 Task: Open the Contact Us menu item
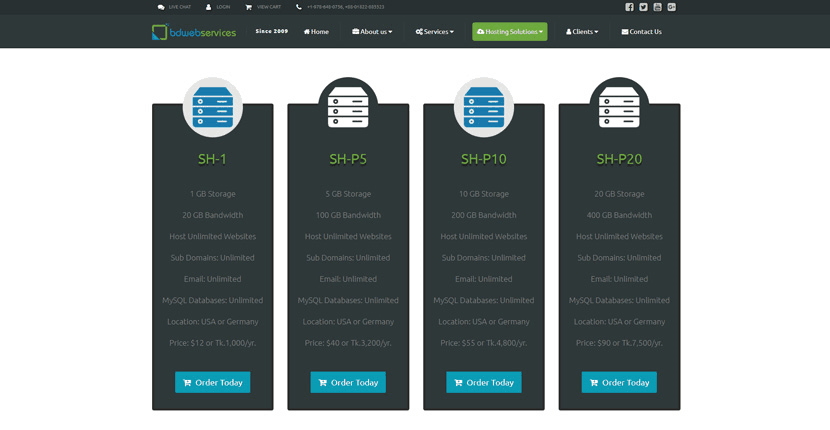click(x=642, y=32)
